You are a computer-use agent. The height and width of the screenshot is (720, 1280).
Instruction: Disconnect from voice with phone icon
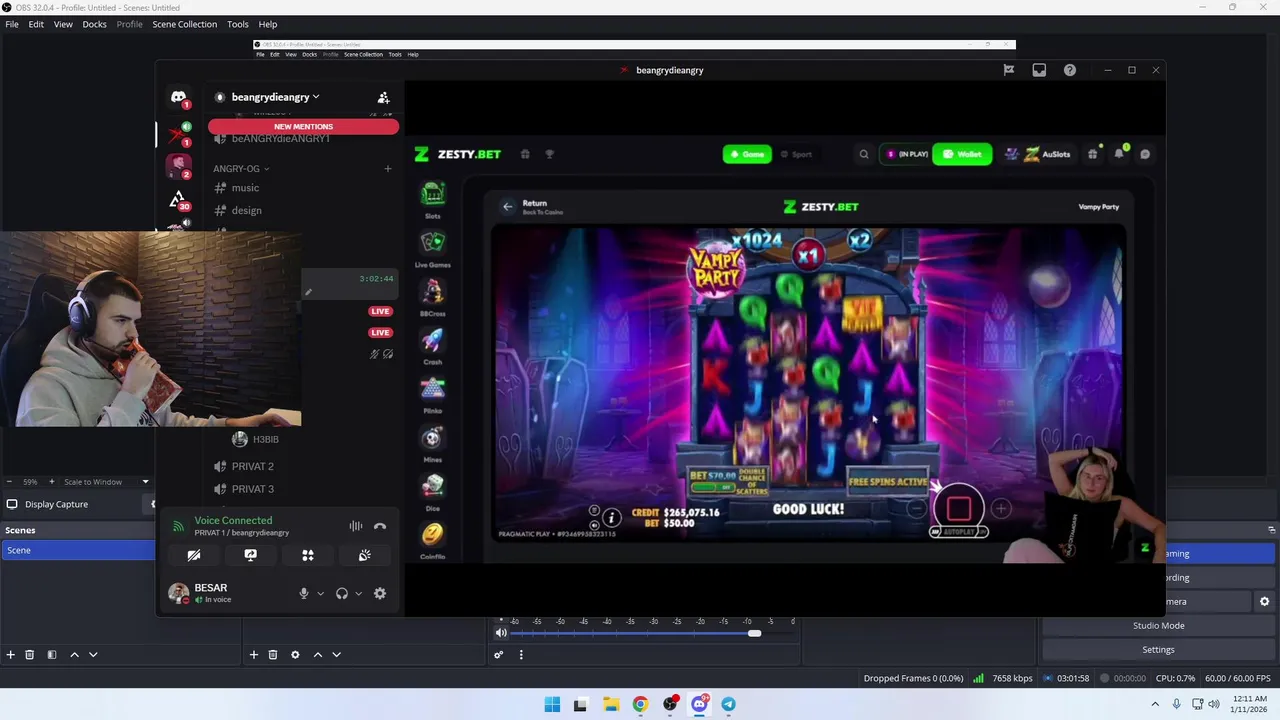click(x=380, y=526)
